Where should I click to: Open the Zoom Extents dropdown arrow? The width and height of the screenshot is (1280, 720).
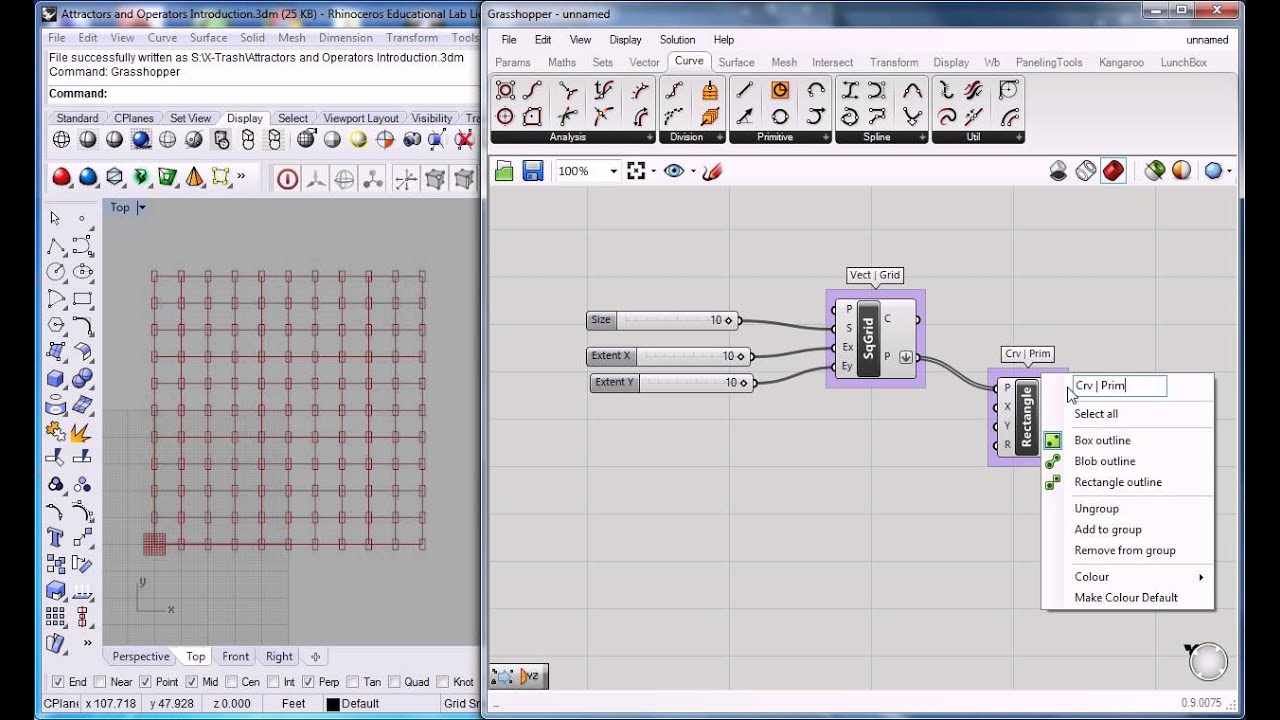pos(652,171)
